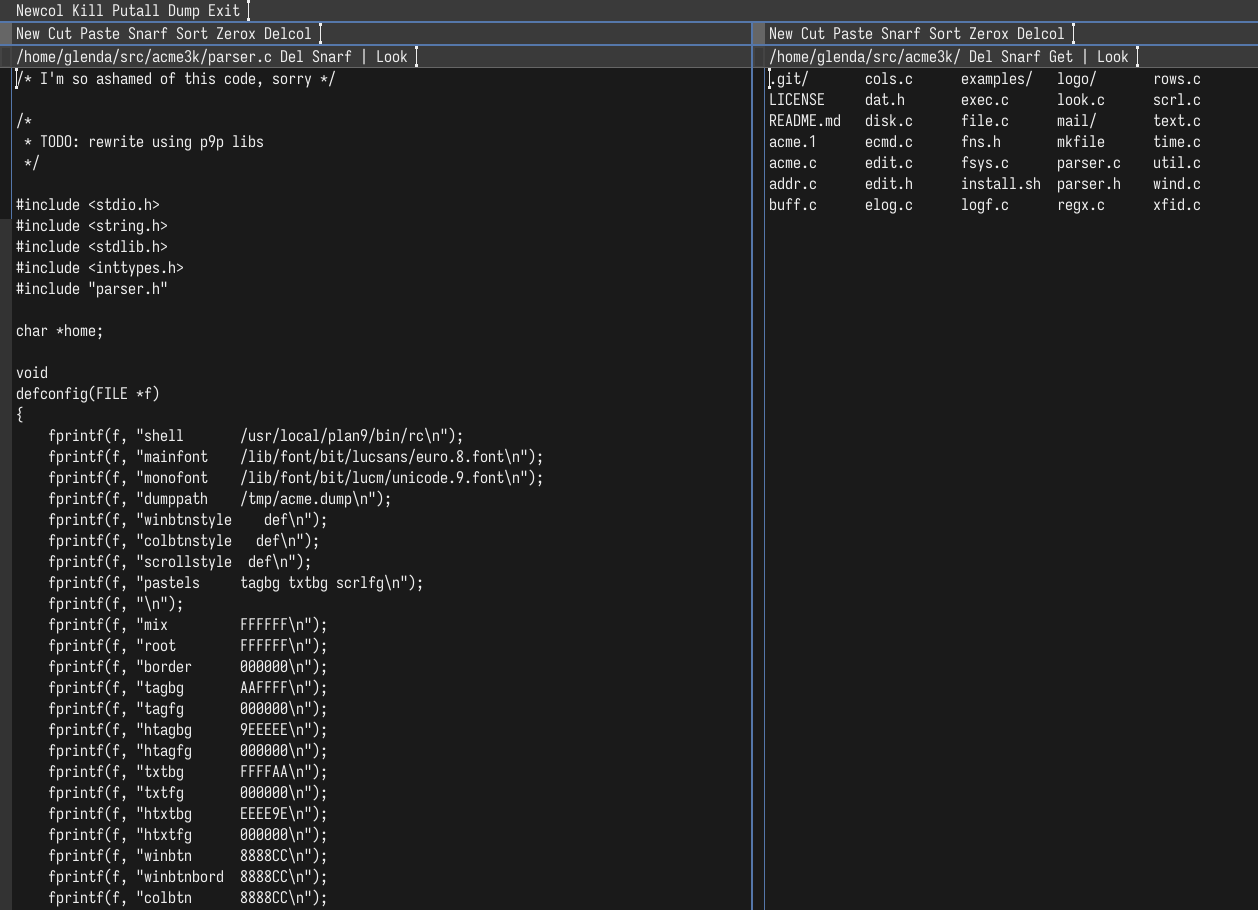The image size is (1258, 910).
Task: Click Snarf in the parser.c window tag
Action: point(332,57)
